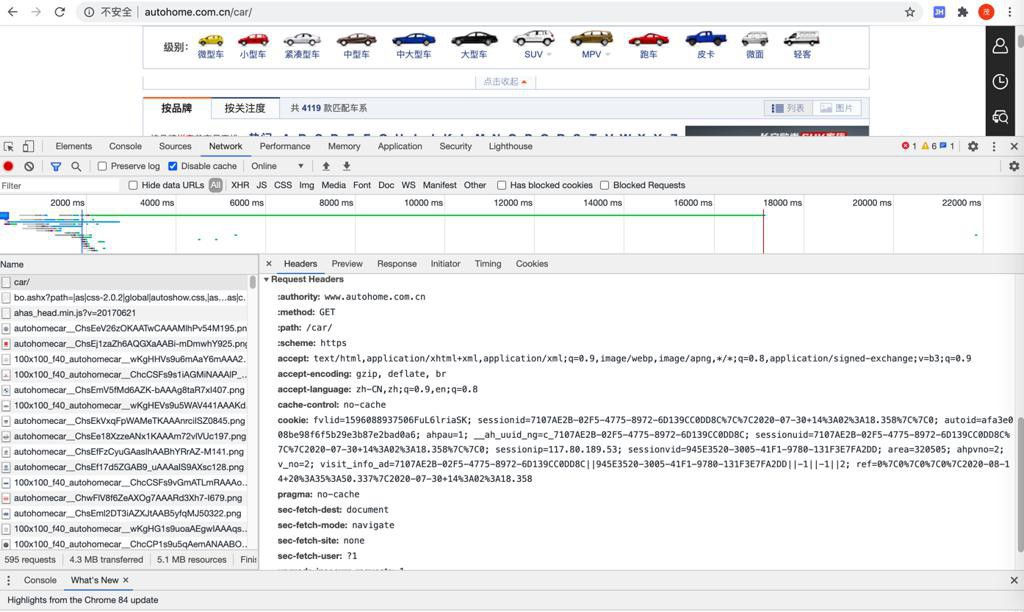View request Cookies tab
The image size is (1024, 612).
coord(532,264)
